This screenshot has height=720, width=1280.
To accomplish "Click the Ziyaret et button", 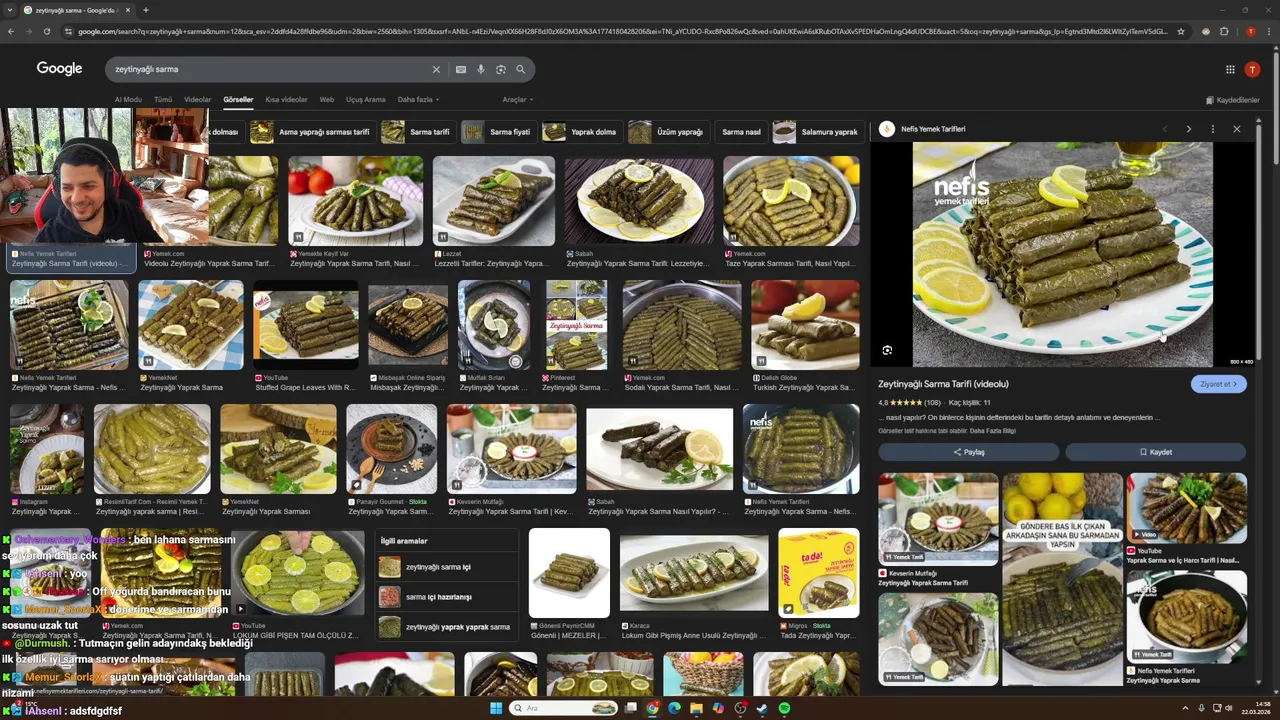I will point(1218,384).
